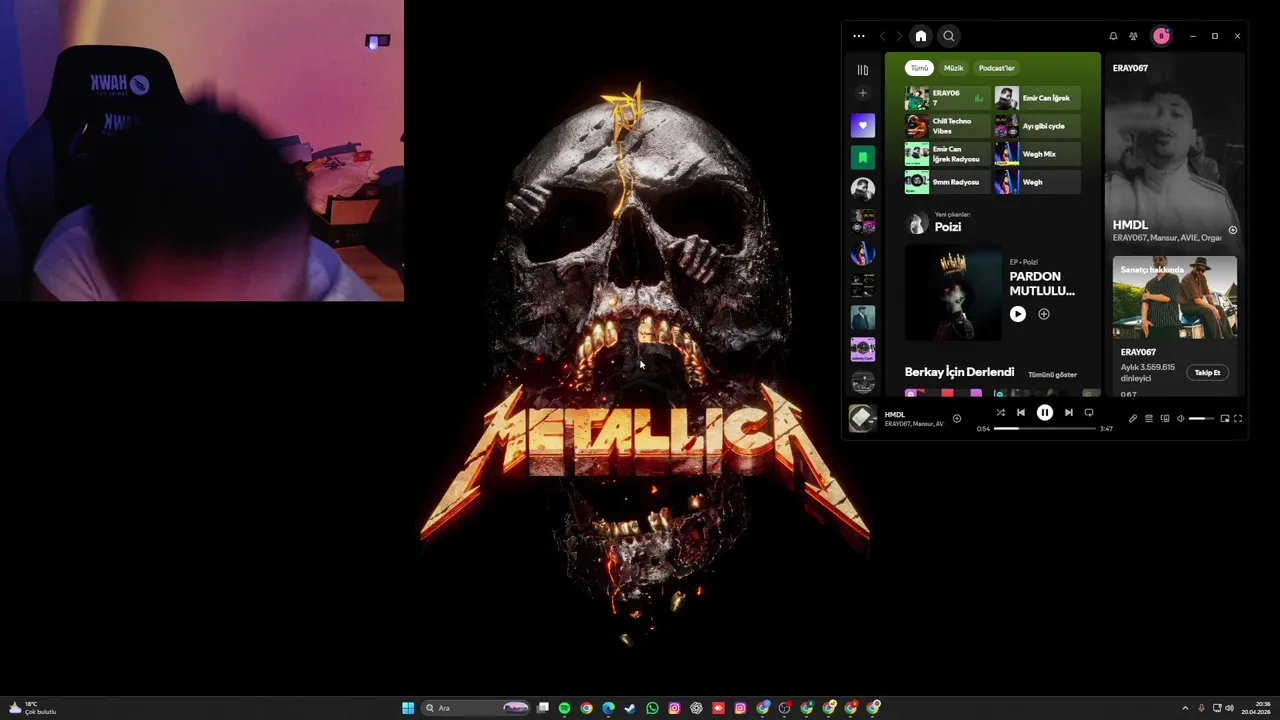The image size is (1280, 720).
Task: Toggle repeat mode
Action: point(1089,412)
